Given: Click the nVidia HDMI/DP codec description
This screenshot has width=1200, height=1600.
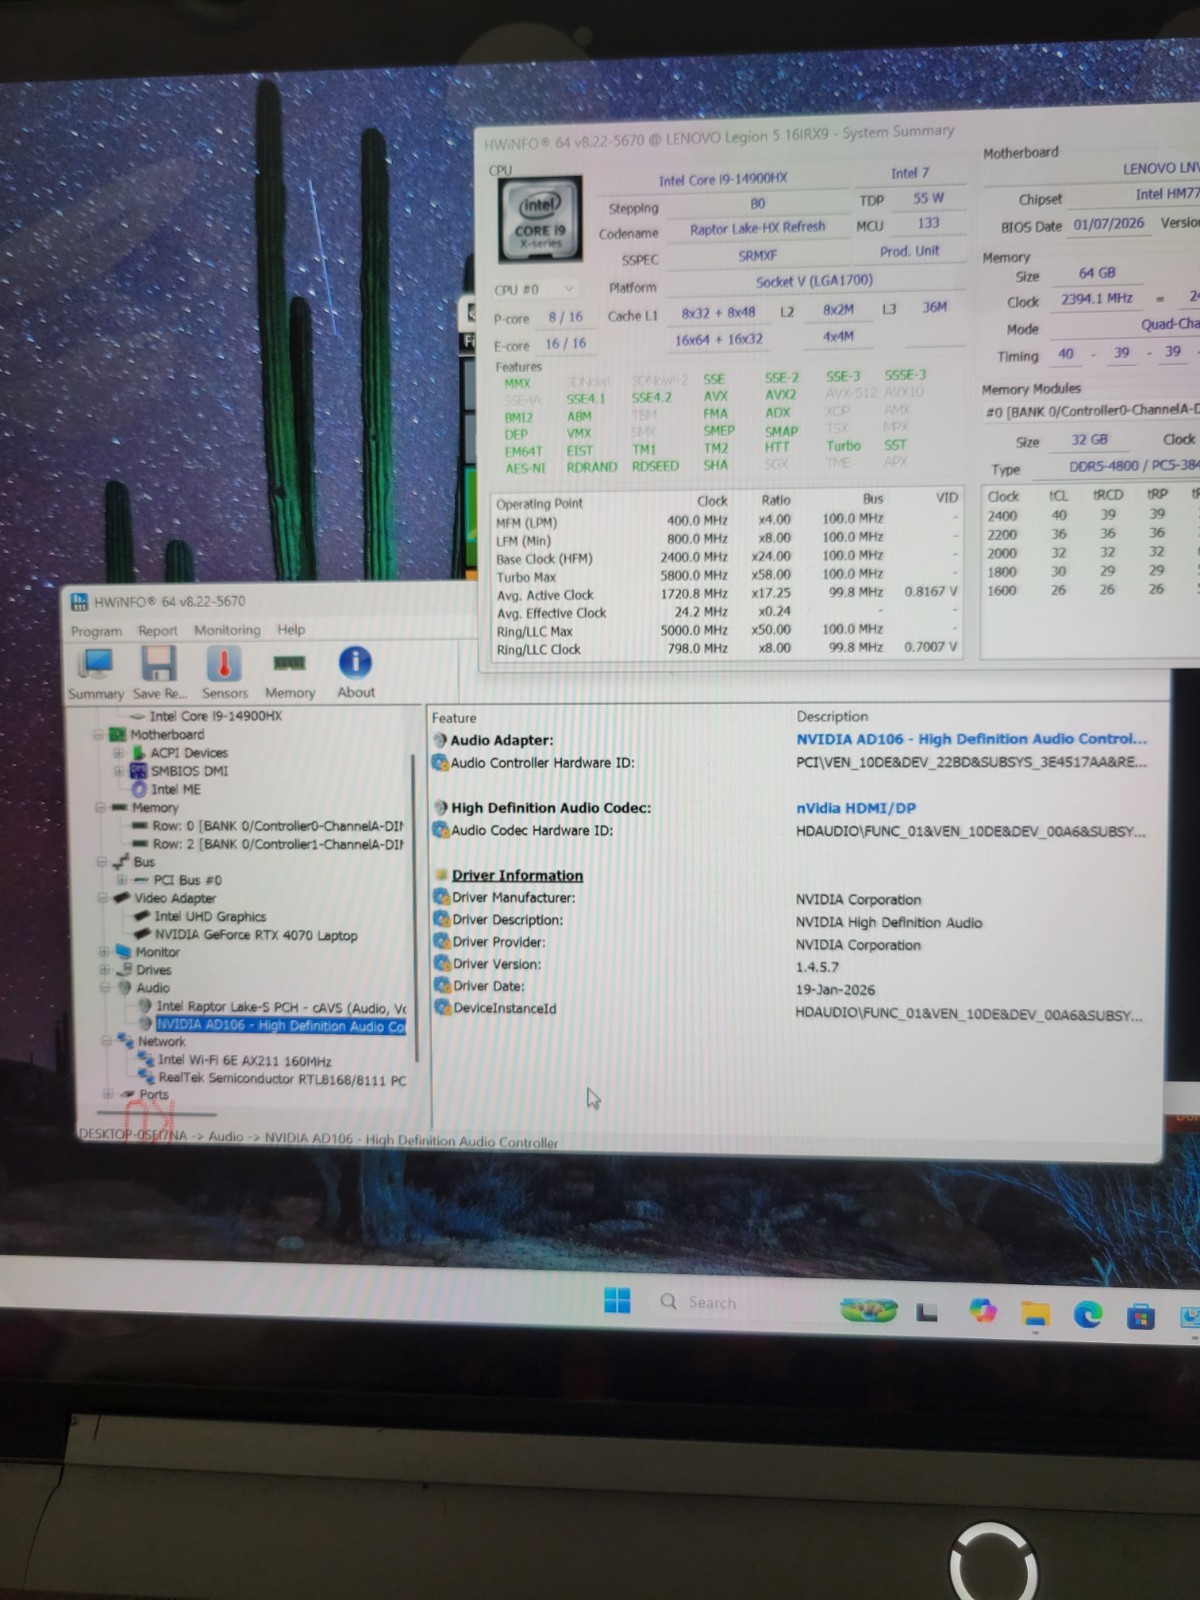Looking at the screenshot, I should pos(856,808).
